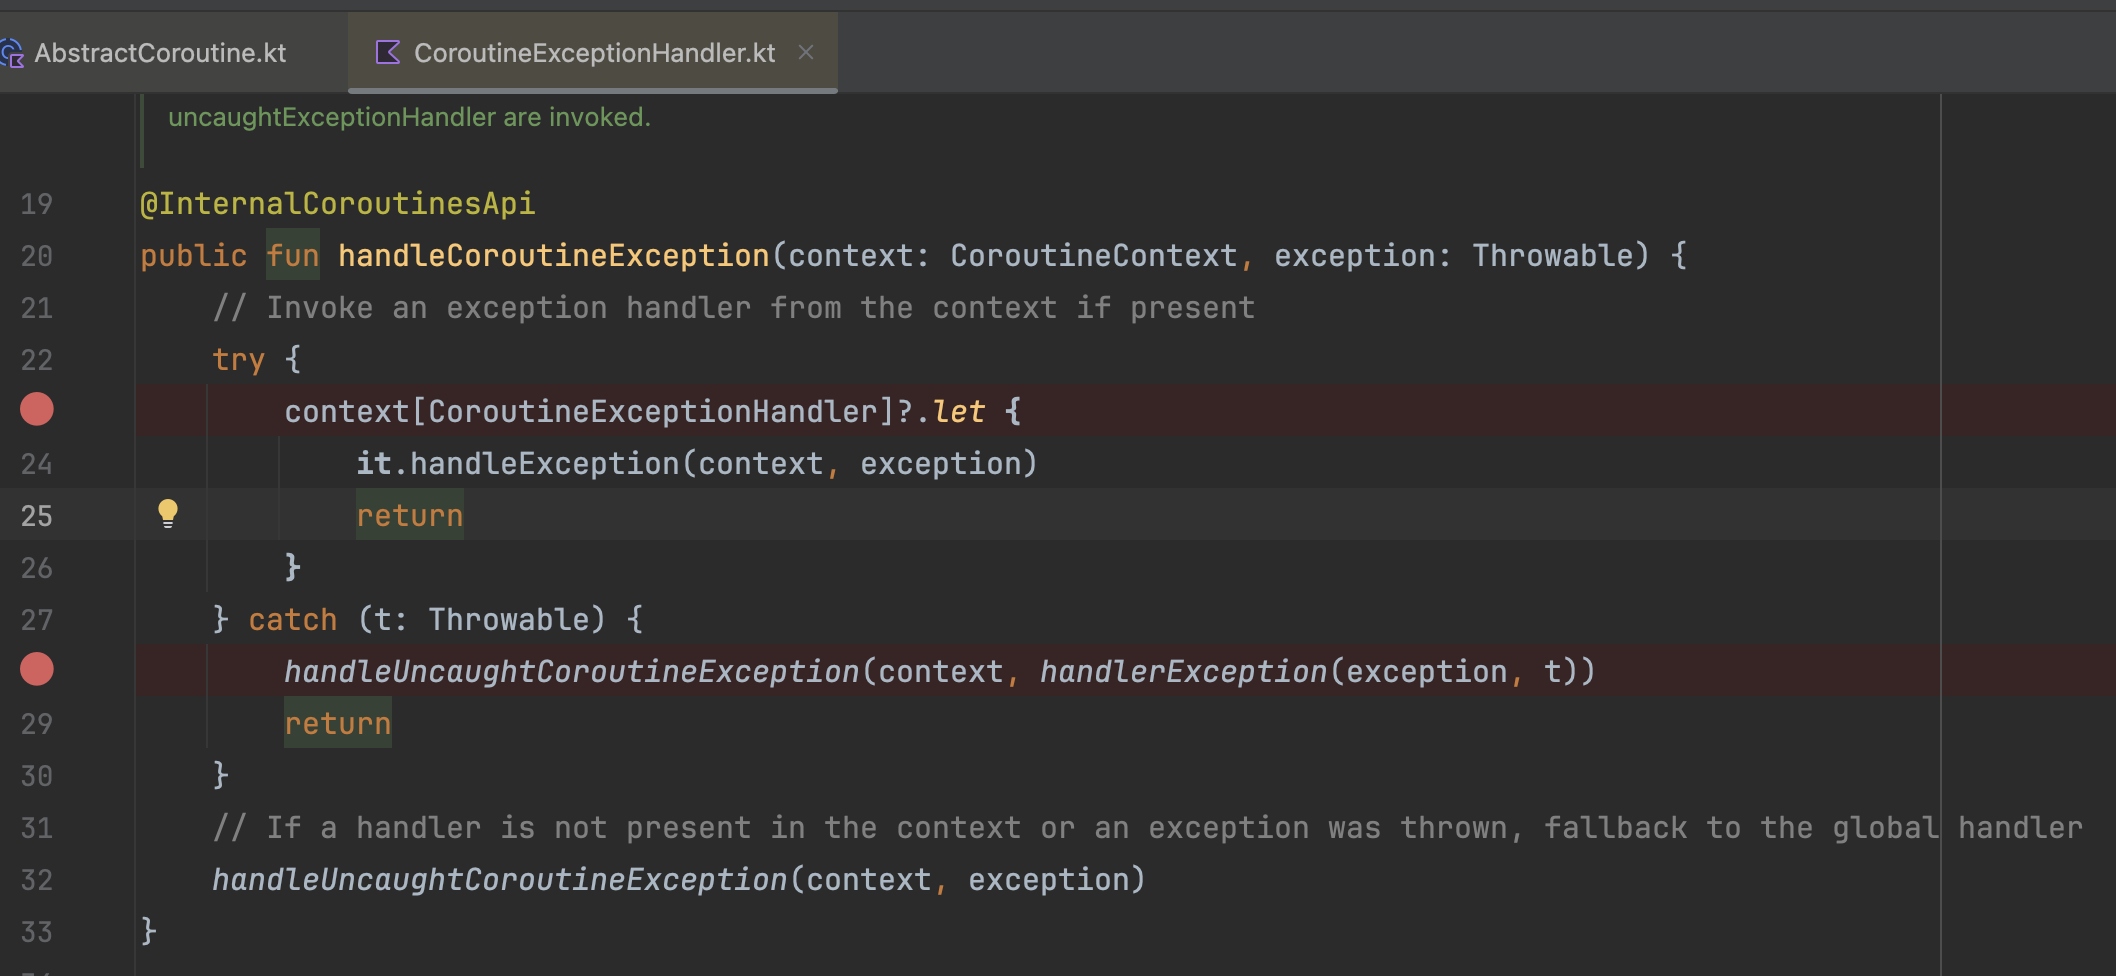Viewport: 2116px width, 976px height.
Task: Click line number 19 in the gutter
Action: (37, 203)
